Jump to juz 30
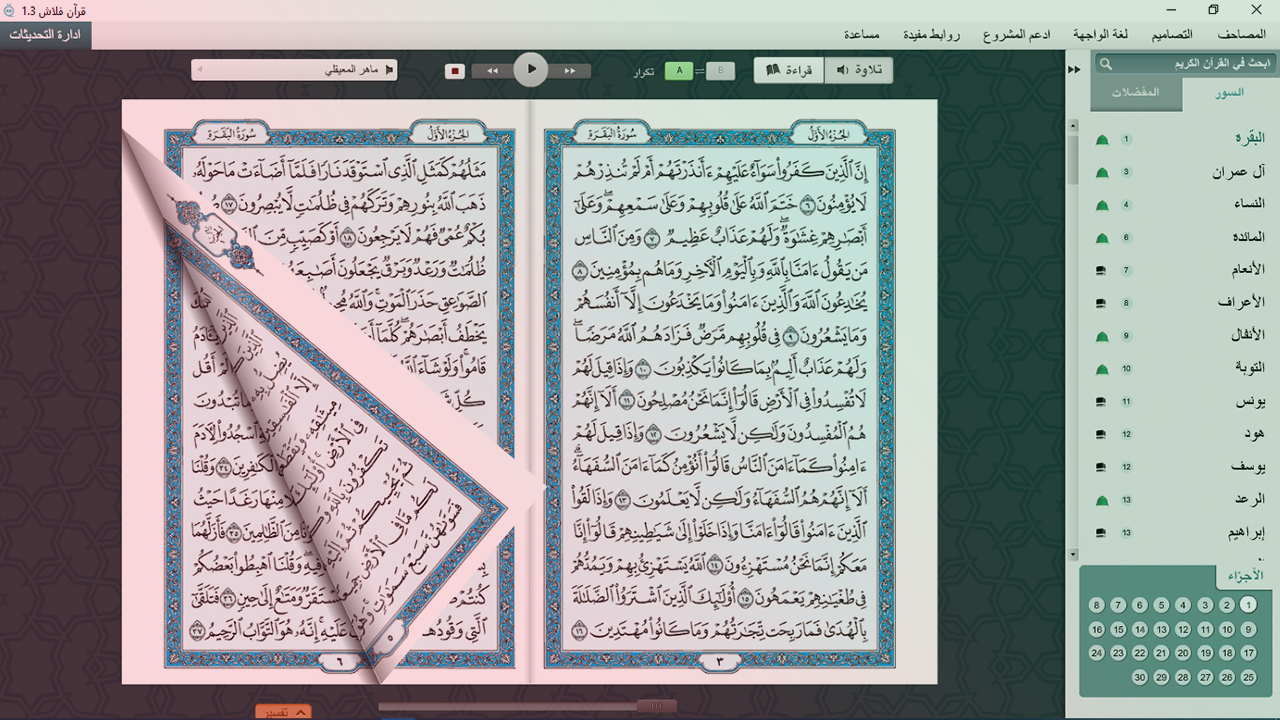1280x720 pixels. pos(1140,677)
